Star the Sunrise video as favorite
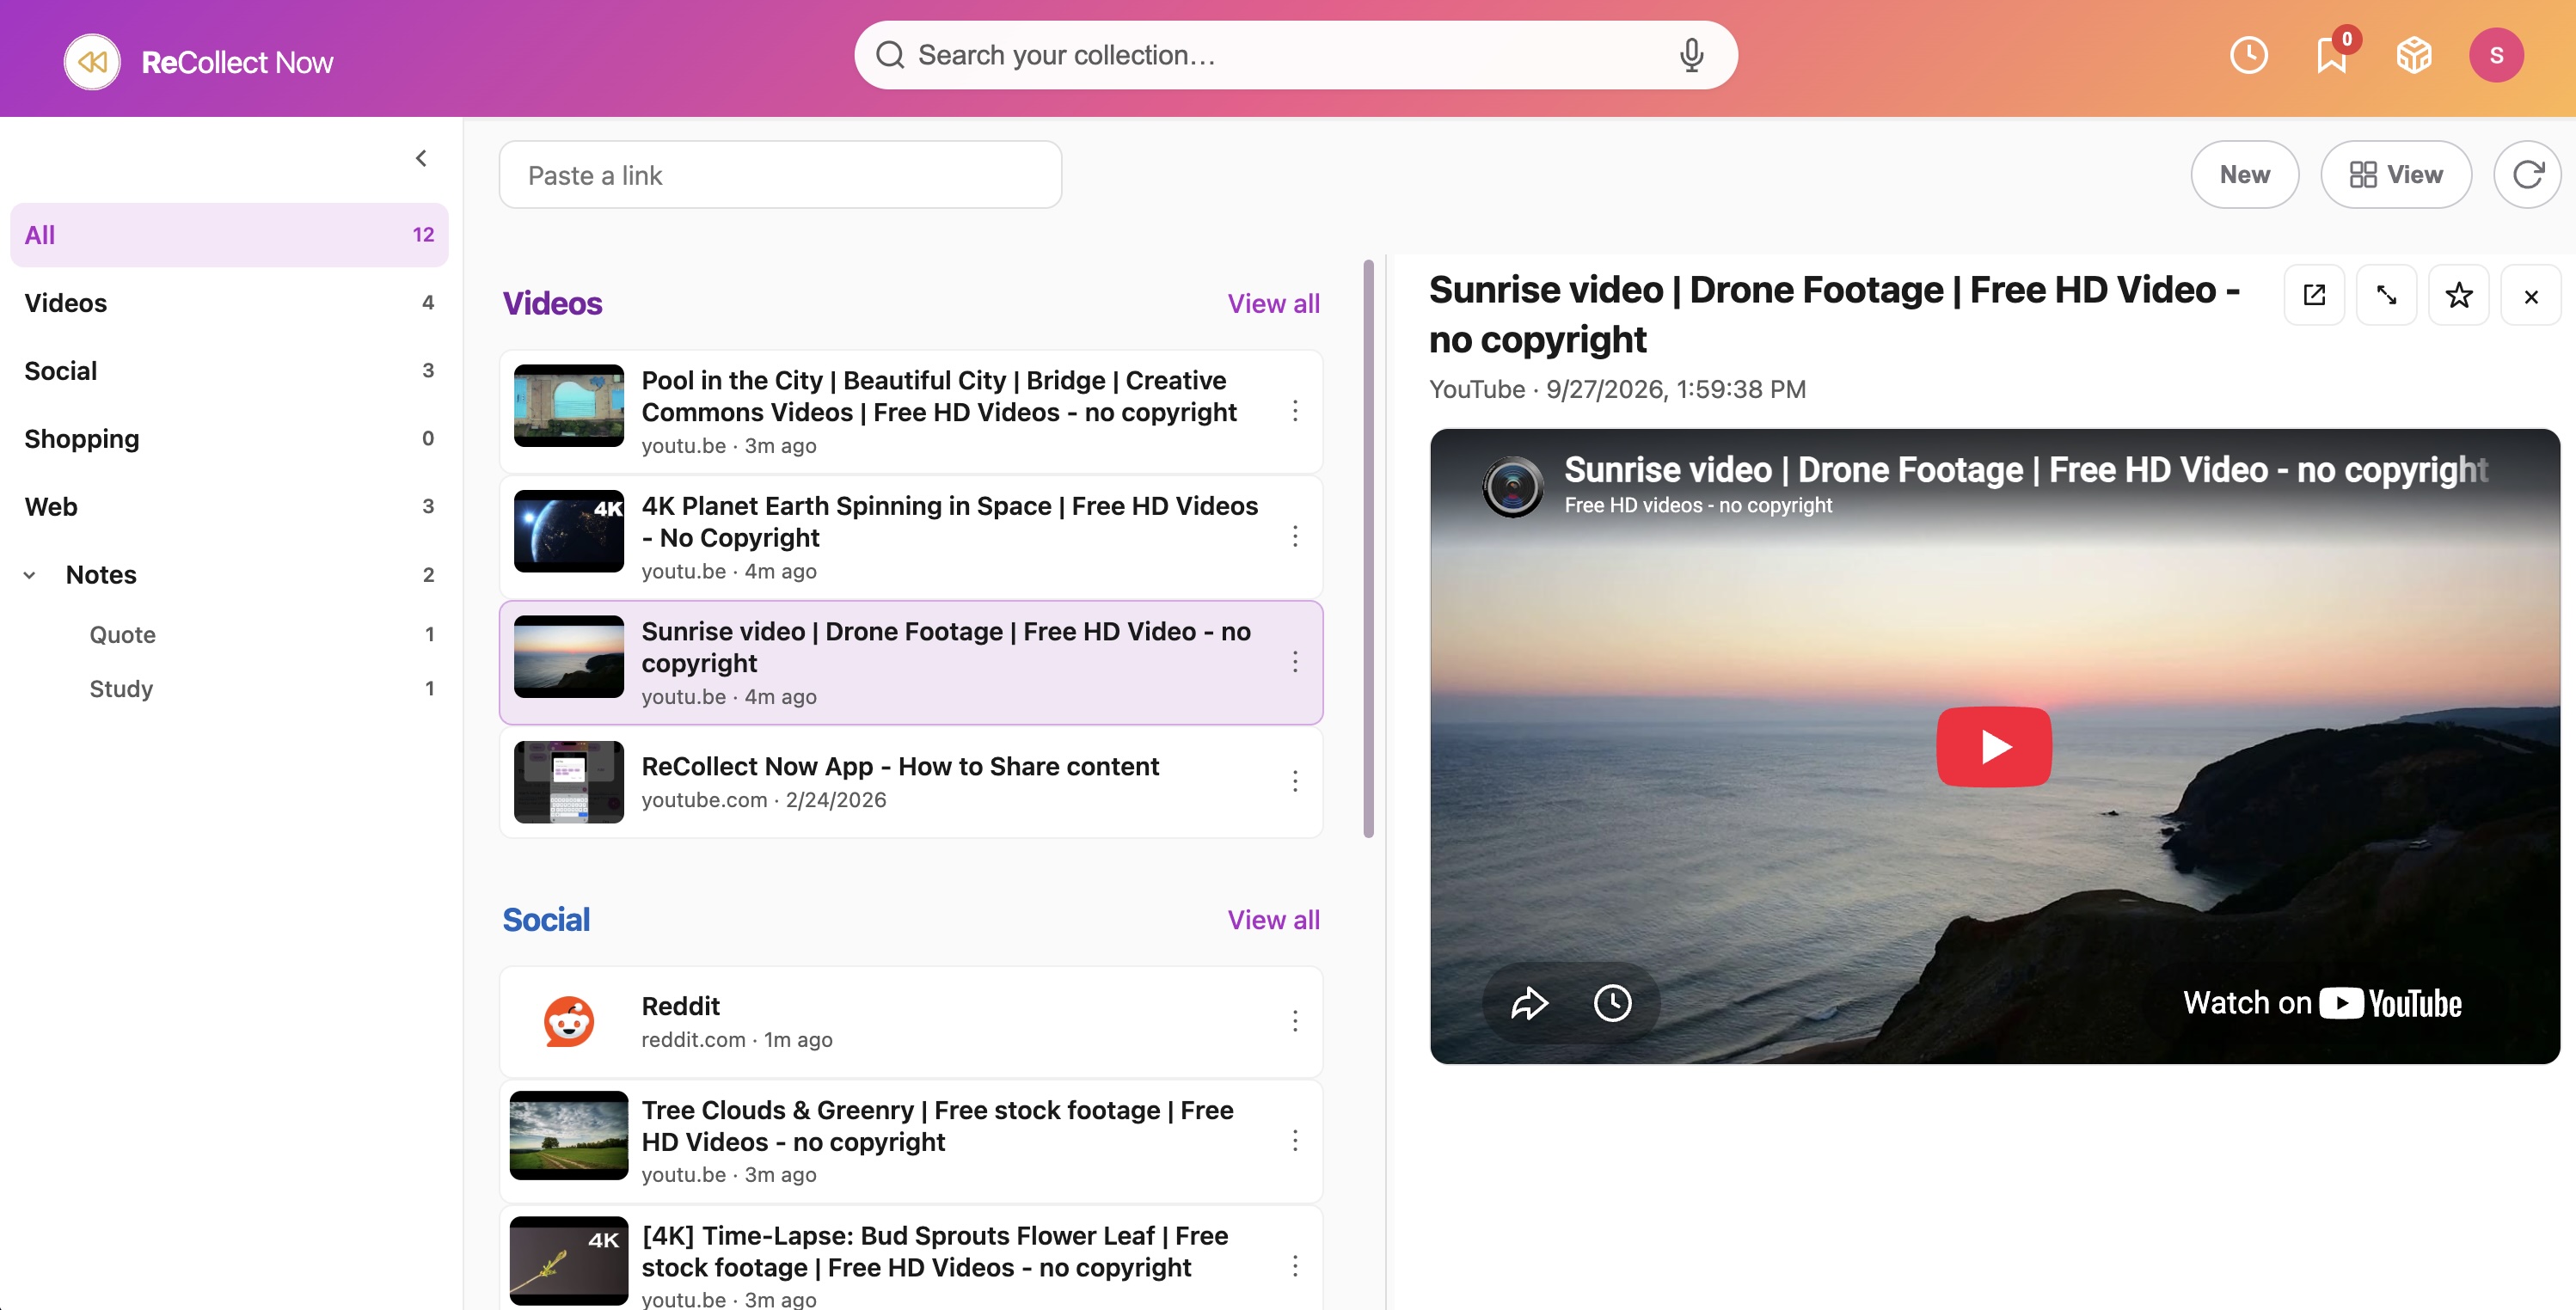Viewport: 2576px width, 1310px height. [x=2458, y=295]
